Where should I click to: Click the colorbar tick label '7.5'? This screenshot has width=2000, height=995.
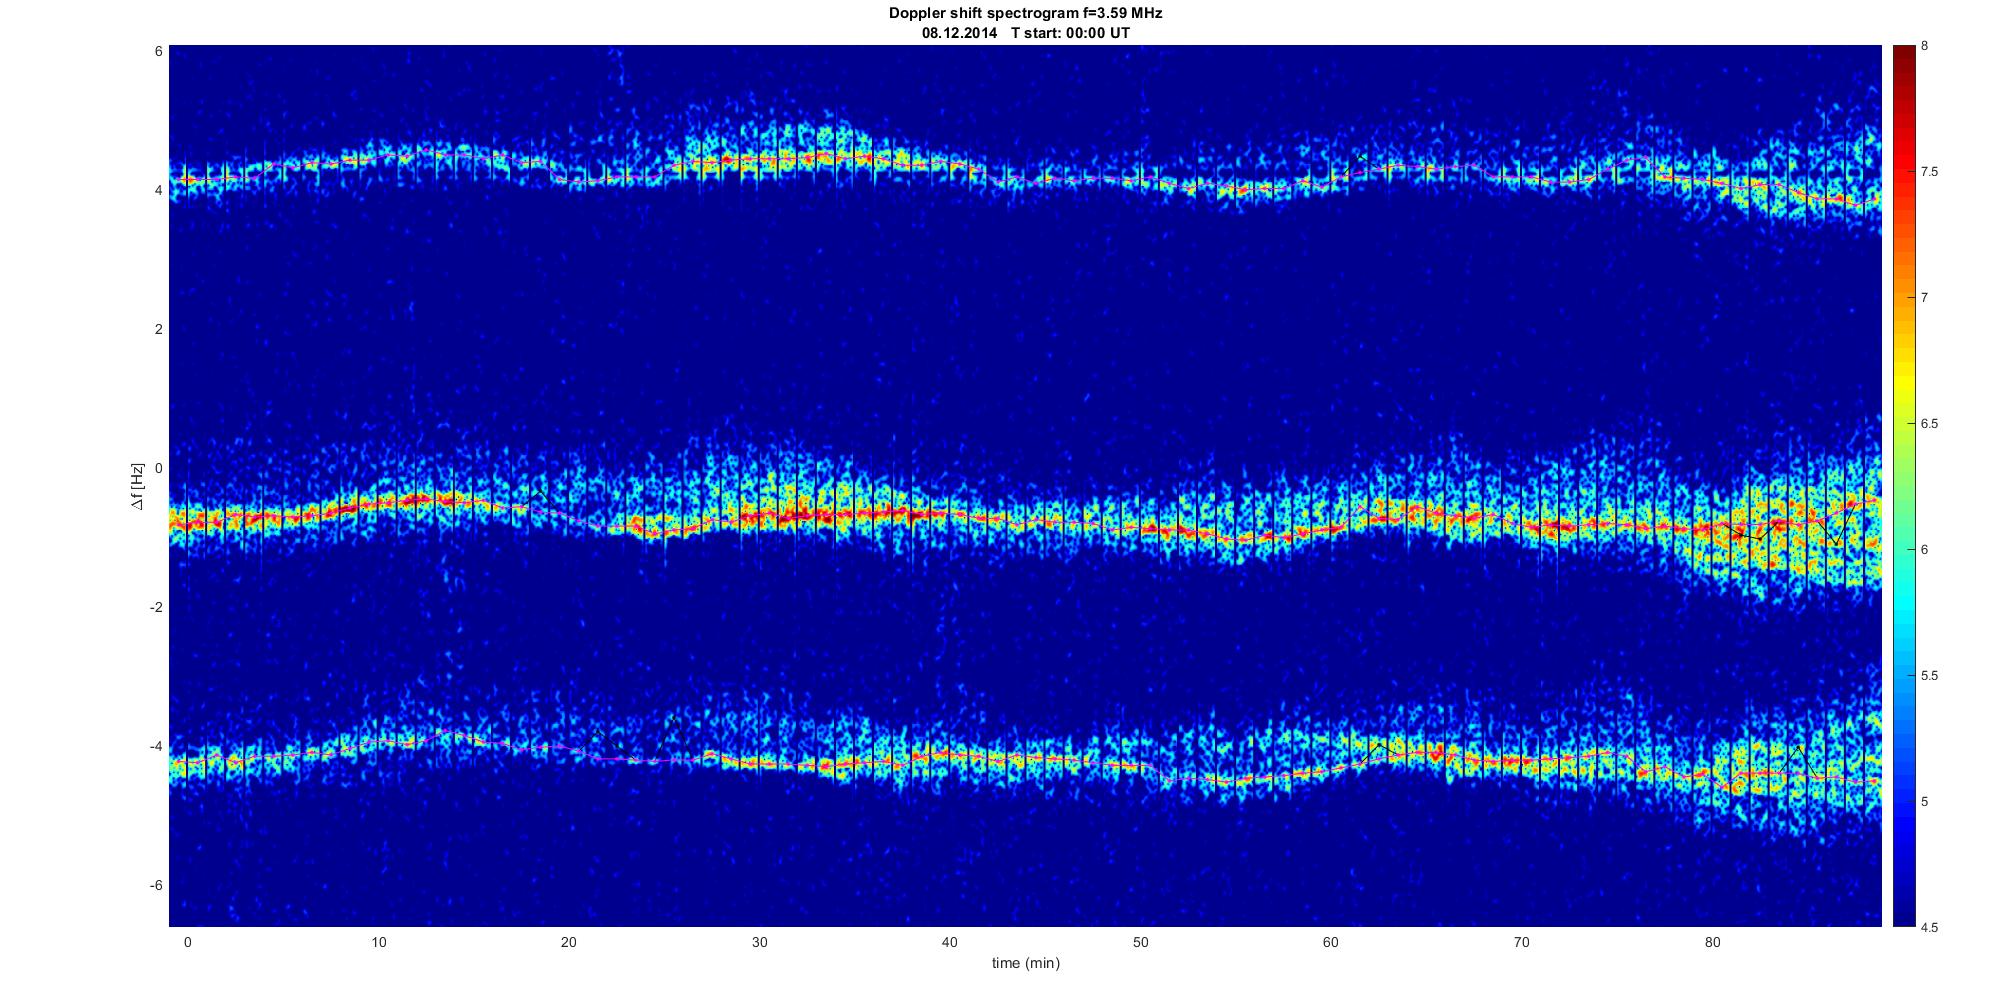coord(1930,172)
